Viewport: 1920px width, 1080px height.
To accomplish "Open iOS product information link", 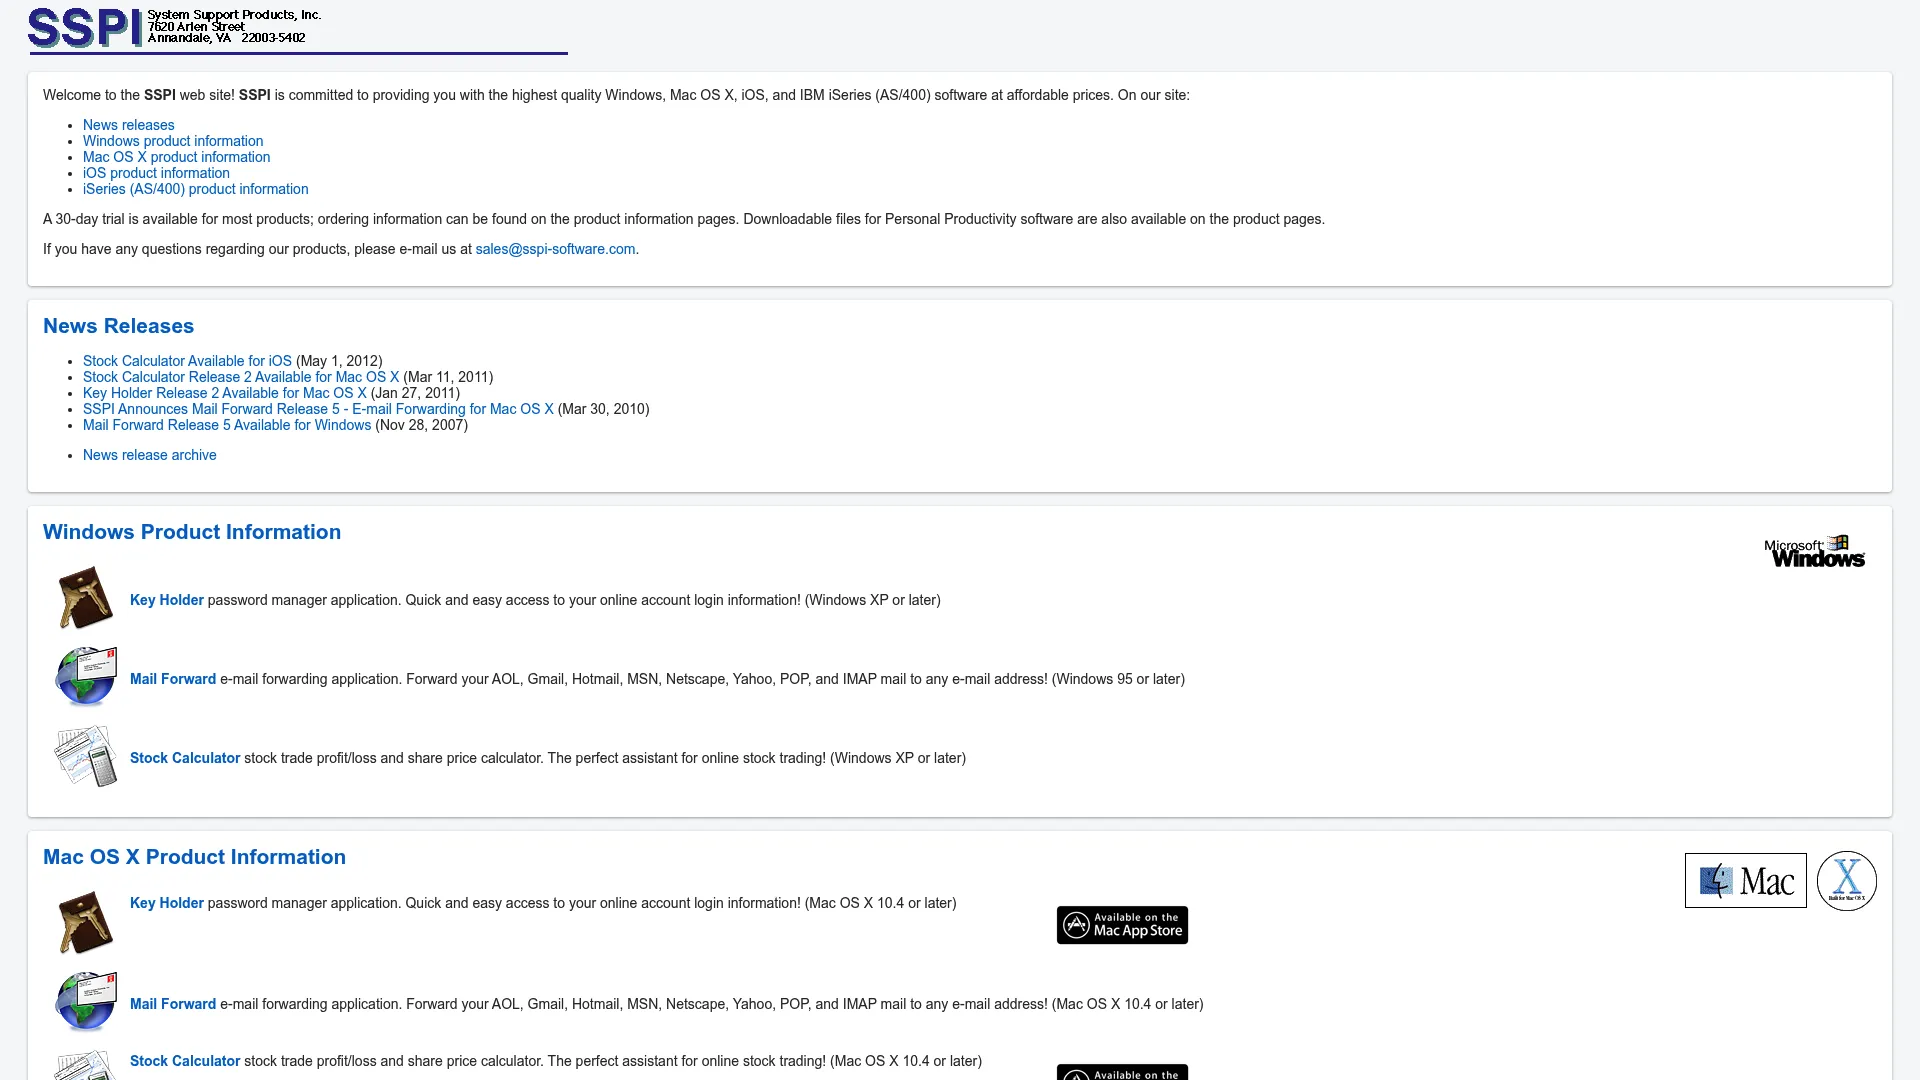I will click(156, 173).
